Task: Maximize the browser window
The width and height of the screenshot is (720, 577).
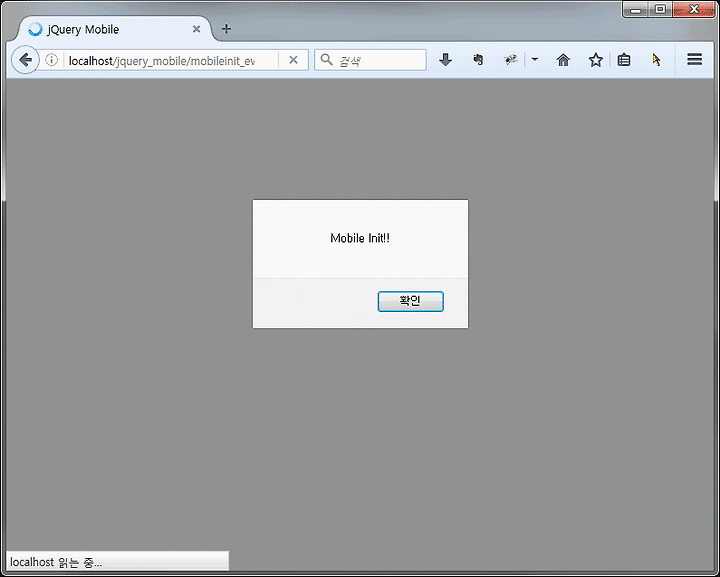Action: 660,9
